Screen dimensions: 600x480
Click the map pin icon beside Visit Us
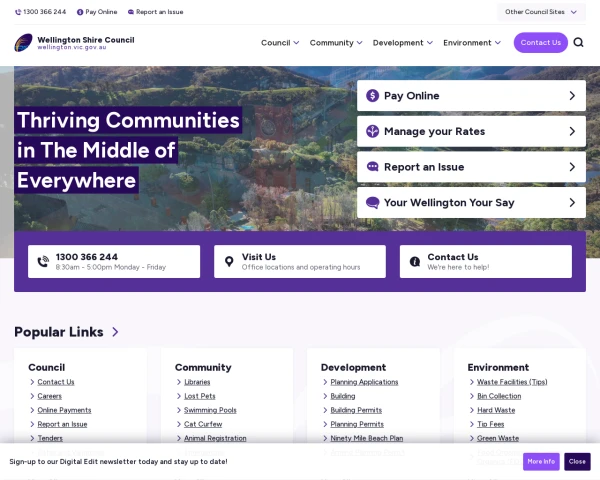[x=229, y=261]
